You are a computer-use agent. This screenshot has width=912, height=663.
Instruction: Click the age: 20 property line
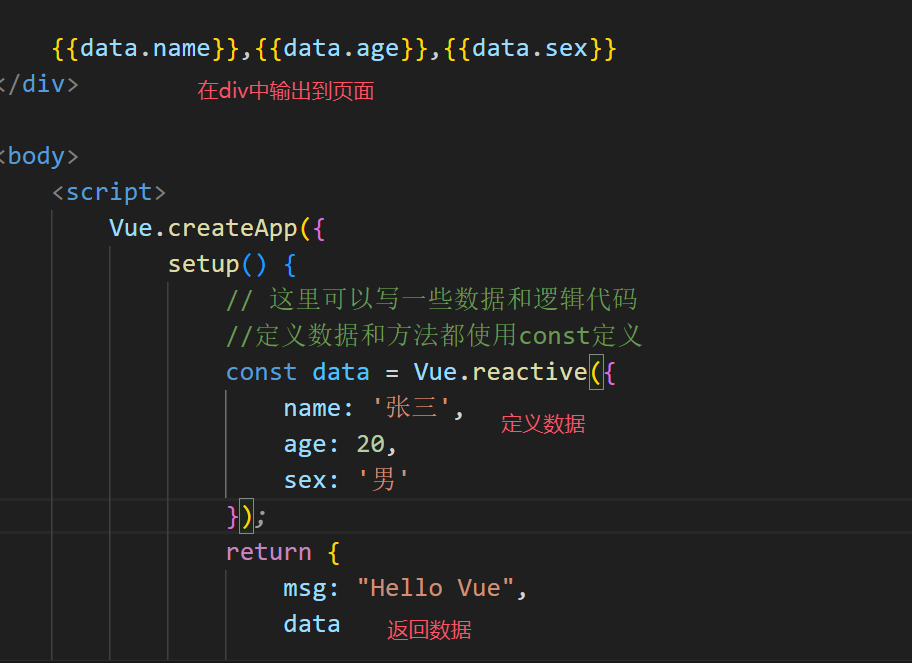click(340, 444)
